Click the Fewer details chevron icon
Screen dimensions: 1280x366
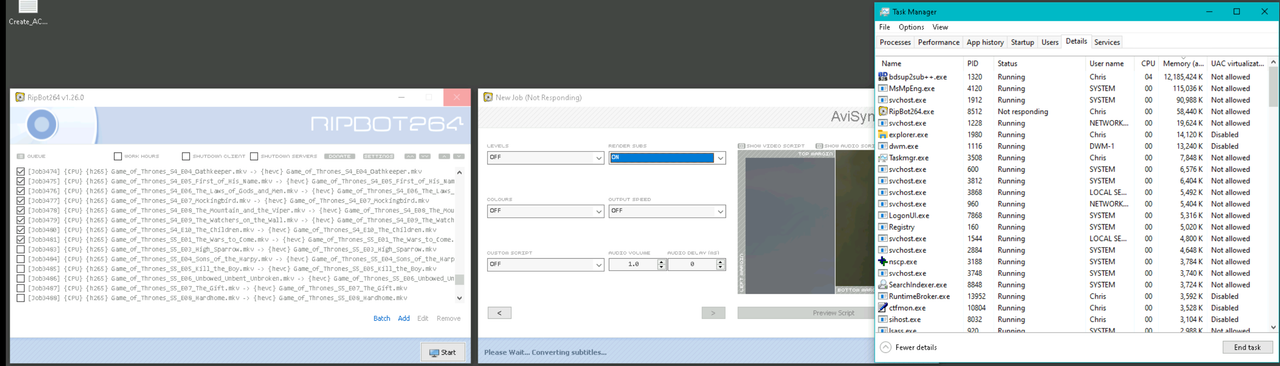tap(886, 347)
